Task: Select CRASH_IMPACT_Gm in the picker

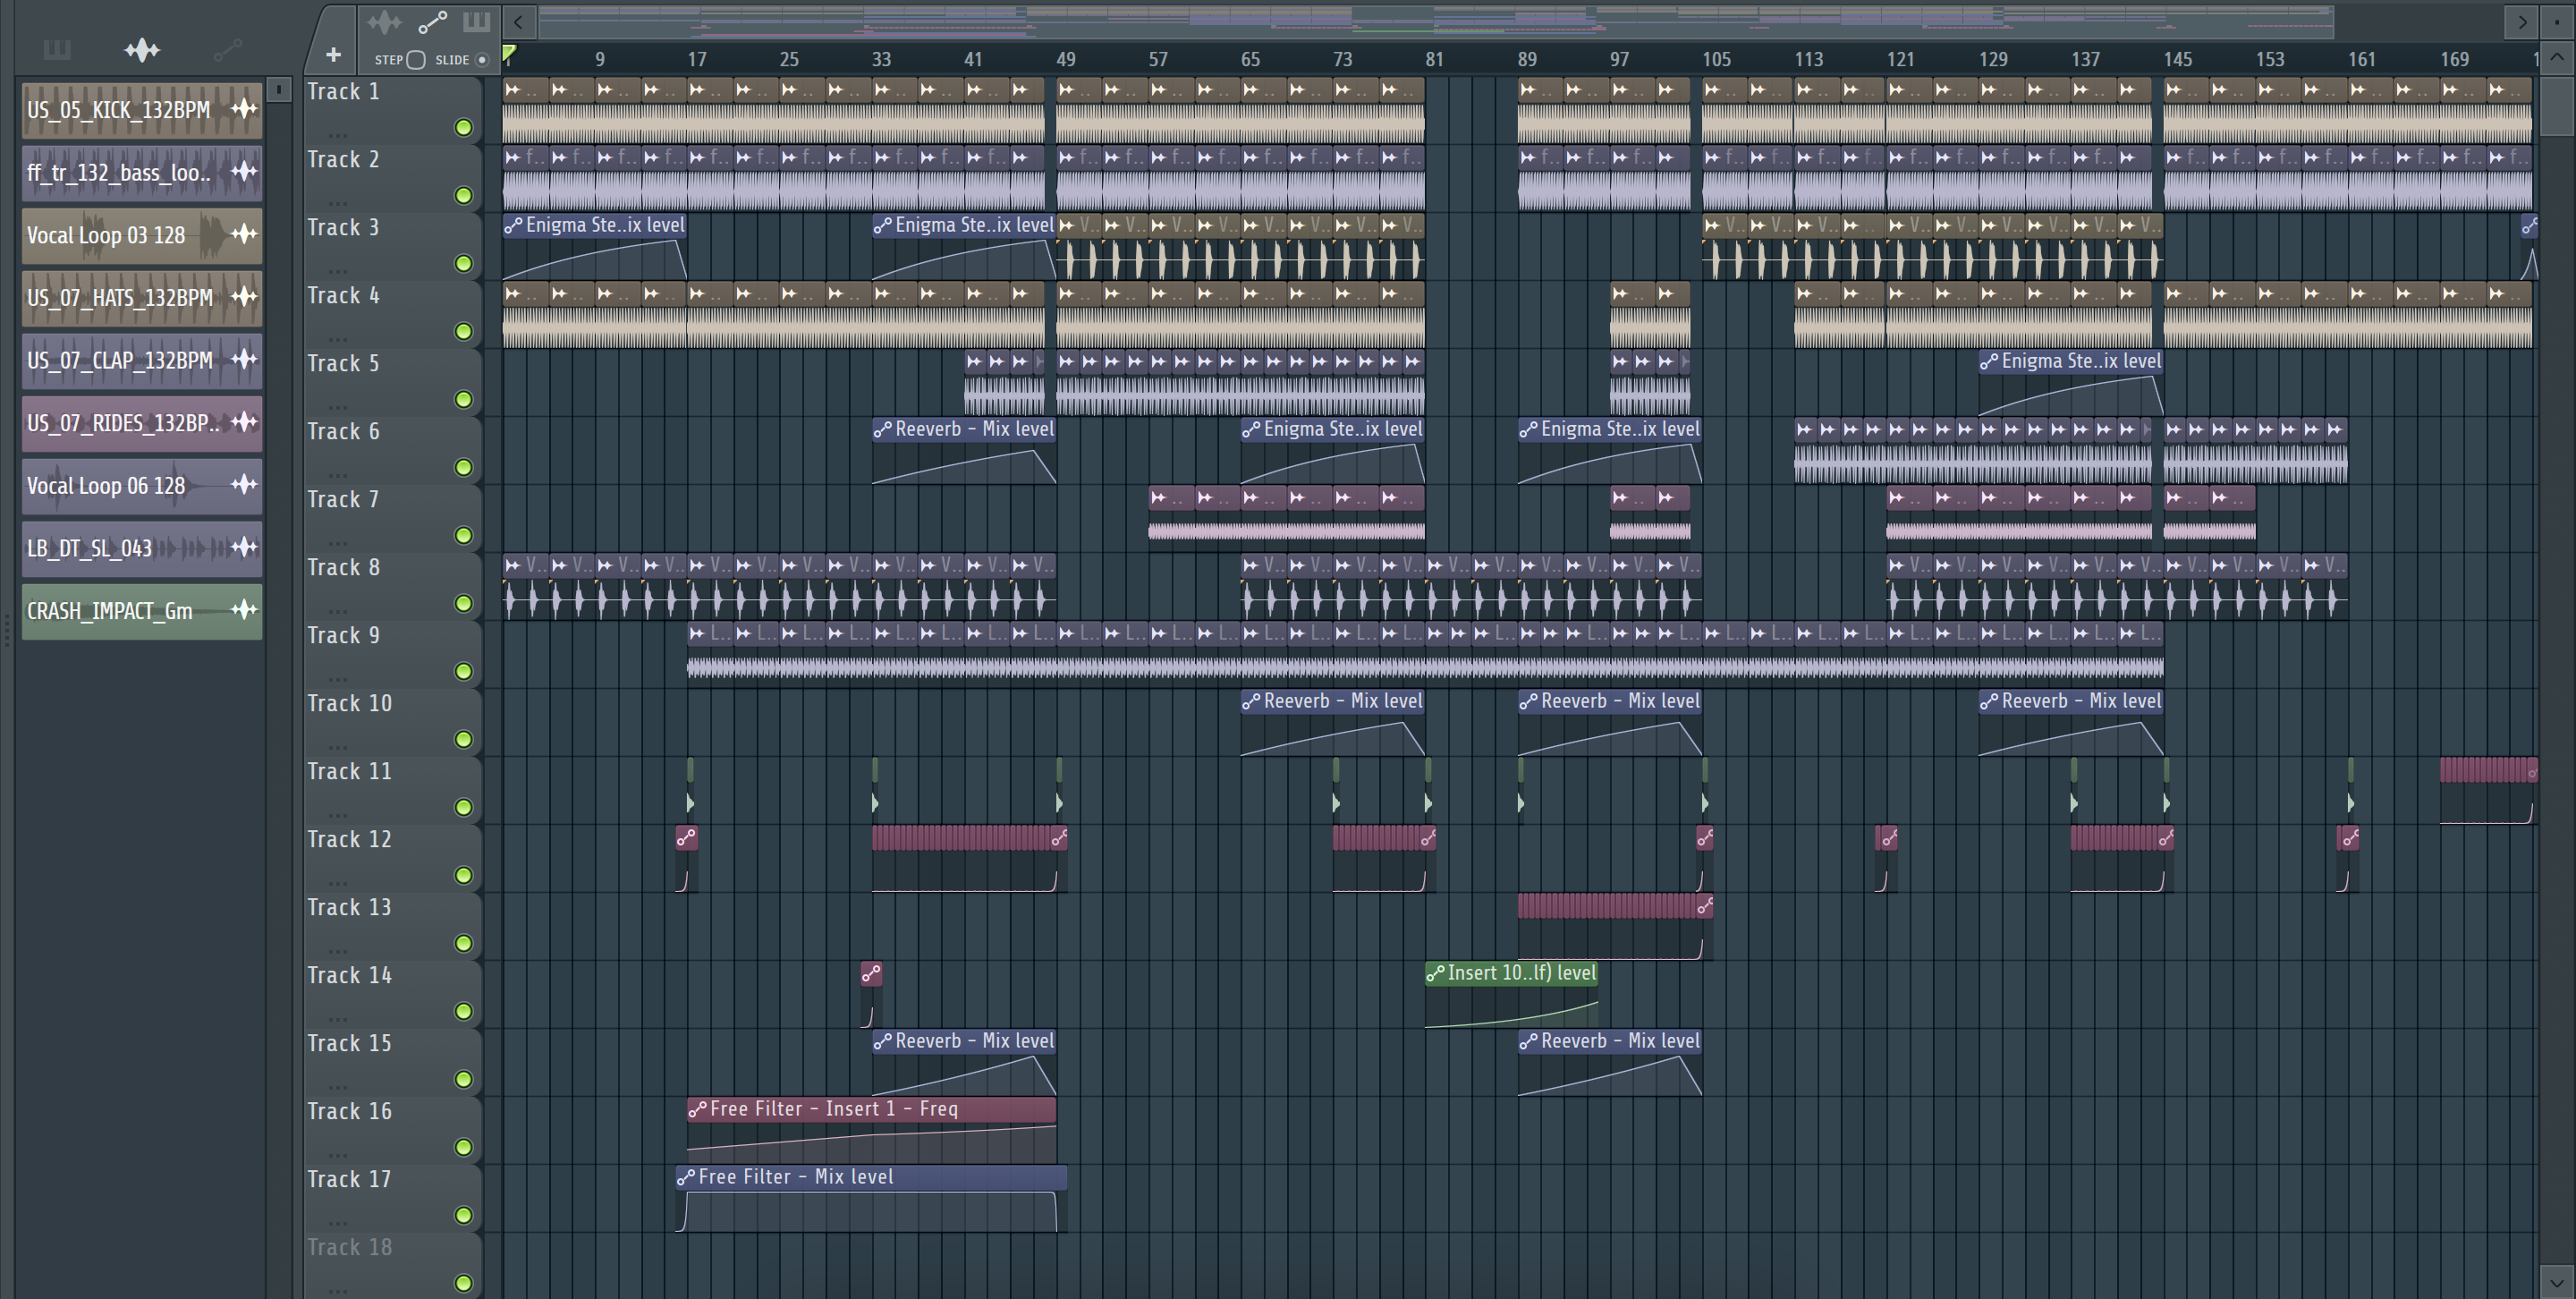Action: [x=142, y=611]
